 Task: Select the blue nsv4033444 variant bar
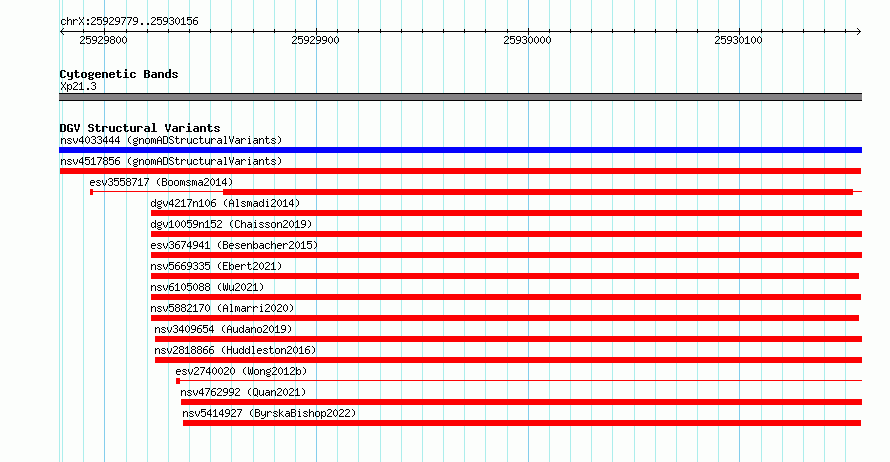pyautogui.click(x=460, y=150)
